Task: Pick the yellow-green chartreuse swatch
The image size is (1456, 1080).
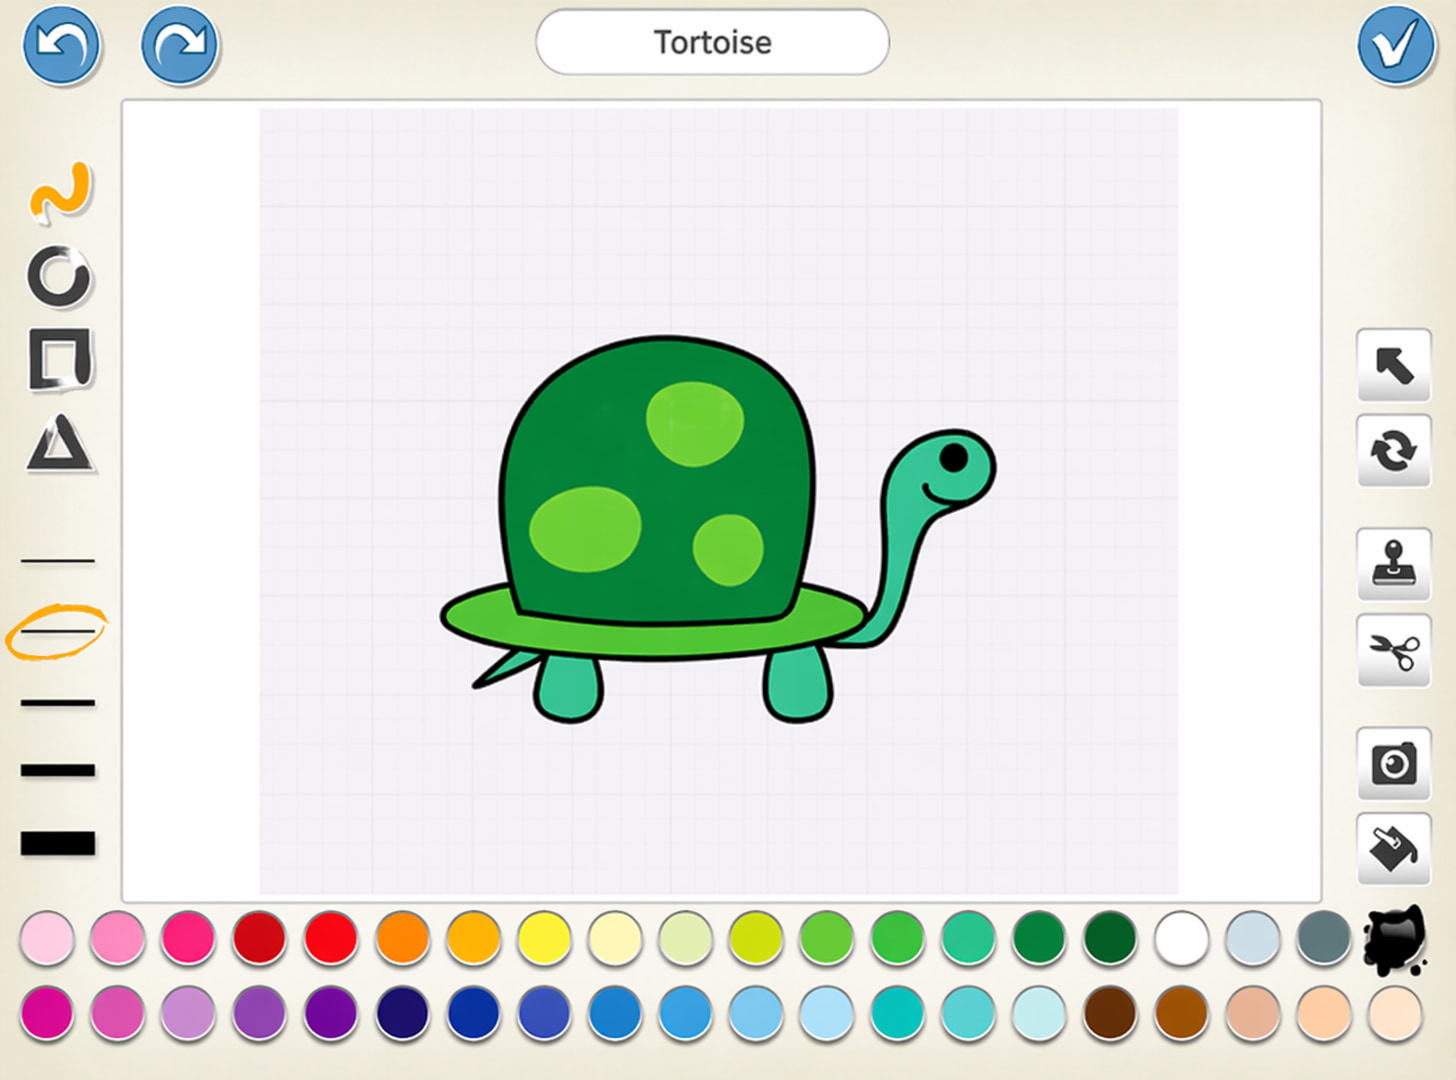Action: (x=756, y=938)
